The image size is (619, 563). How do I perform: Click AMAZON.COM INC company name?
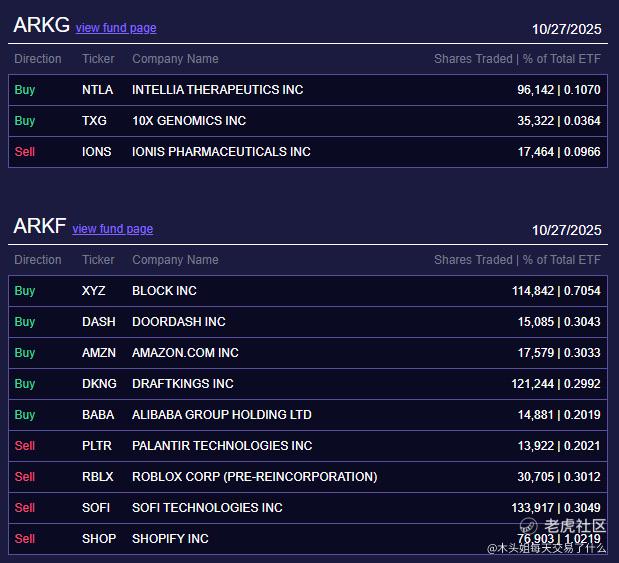[185, 353]
